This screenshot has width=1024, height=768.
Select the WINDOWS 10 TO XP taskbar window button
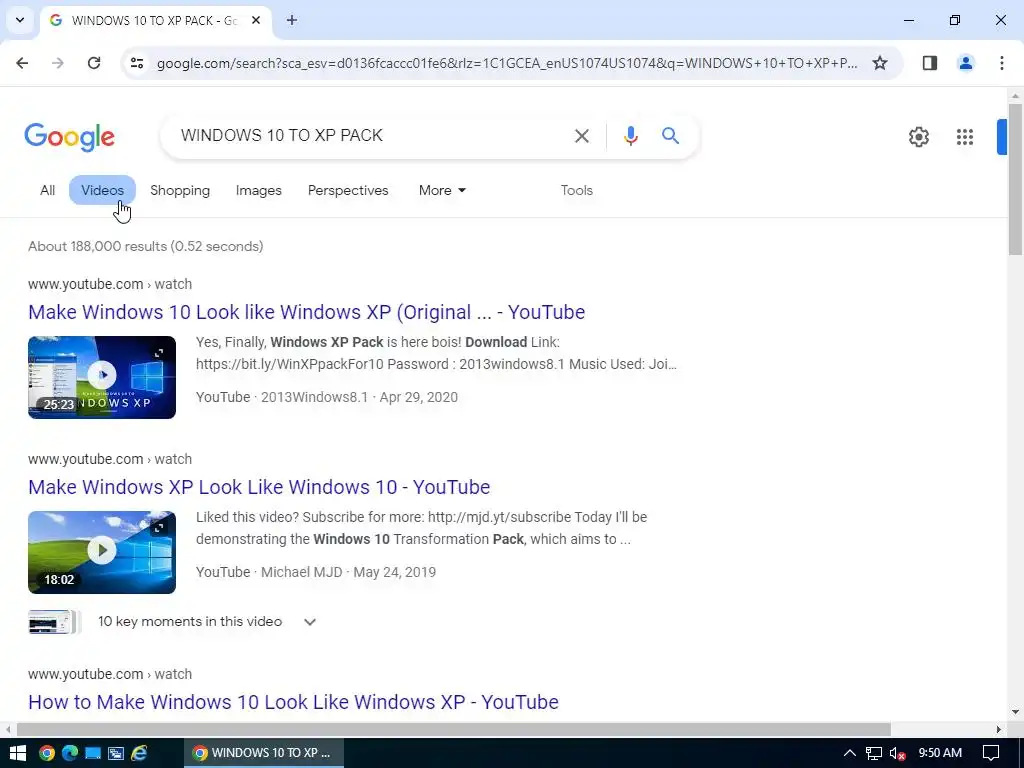point(263,753)
